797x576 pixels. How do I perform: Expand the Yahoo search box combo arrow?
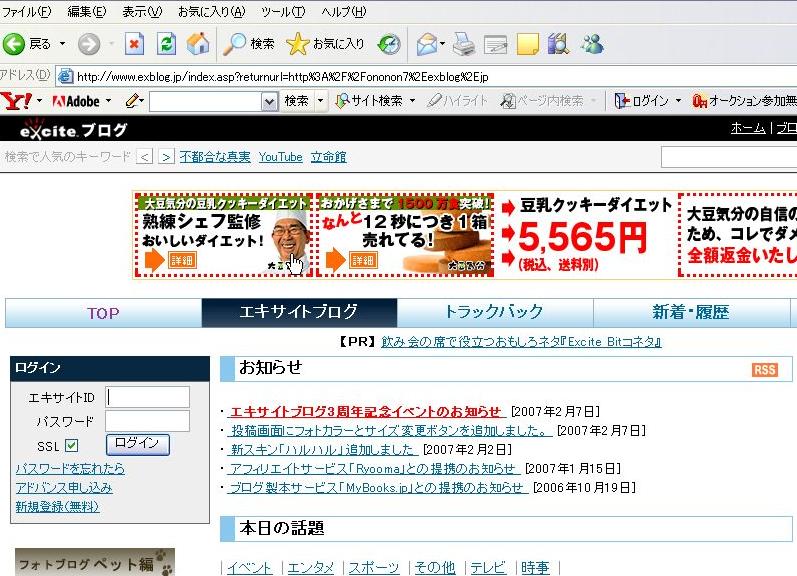coord(269,101)
